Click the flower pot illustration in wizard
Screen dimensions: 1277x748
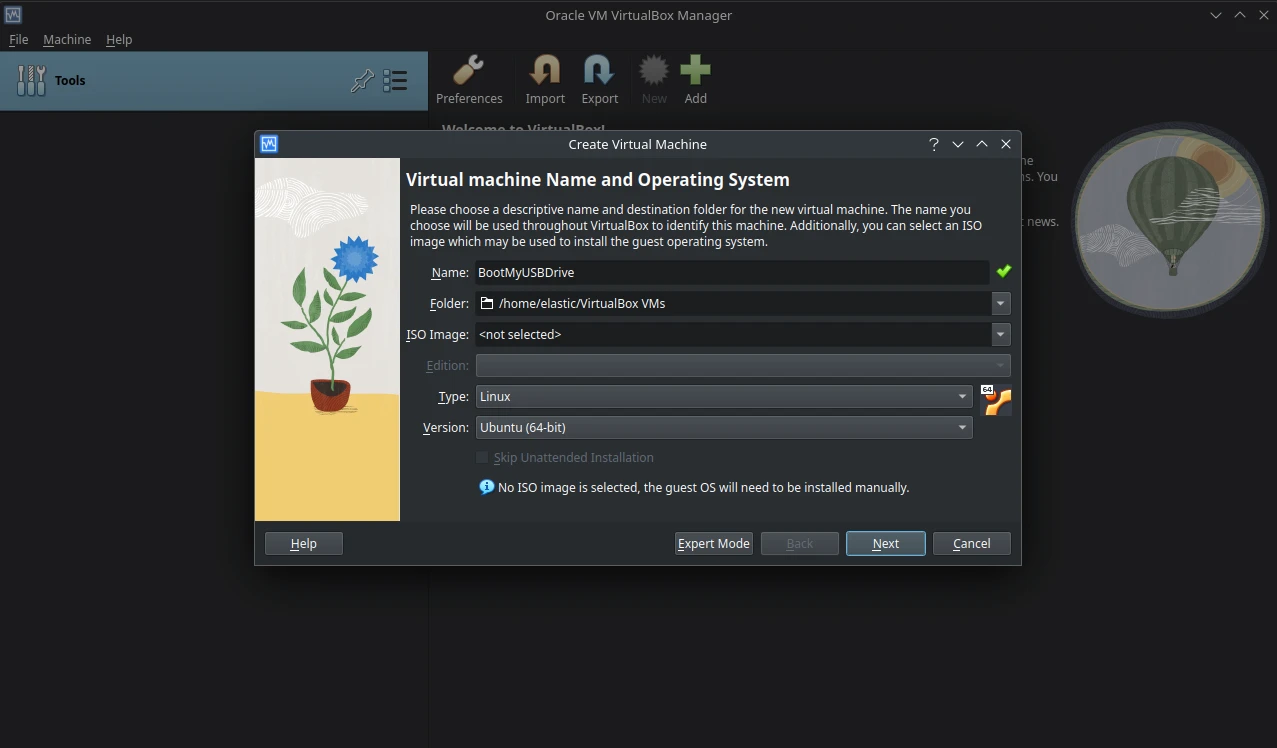[328, 340]
